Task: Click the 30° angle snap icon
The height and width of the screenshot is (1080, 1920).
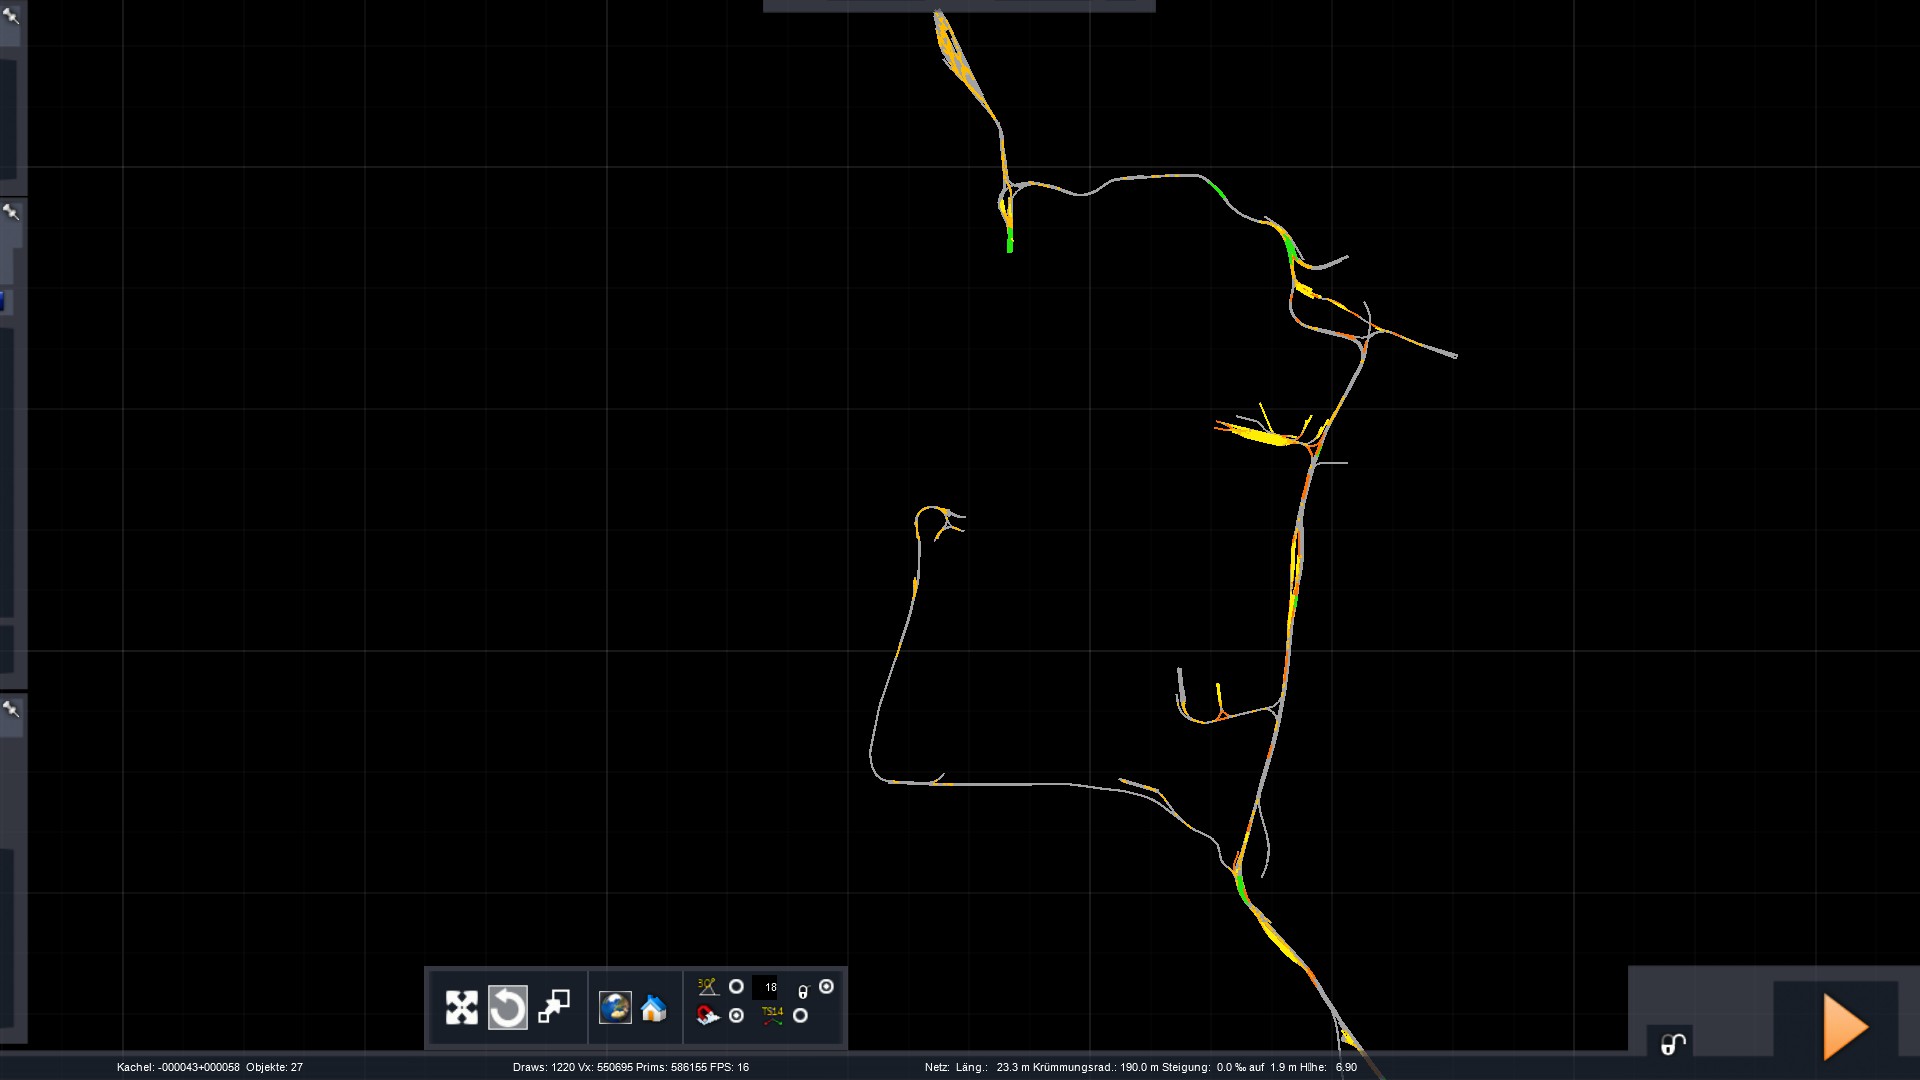Action: pyautogui.click(x=707, y=987)
